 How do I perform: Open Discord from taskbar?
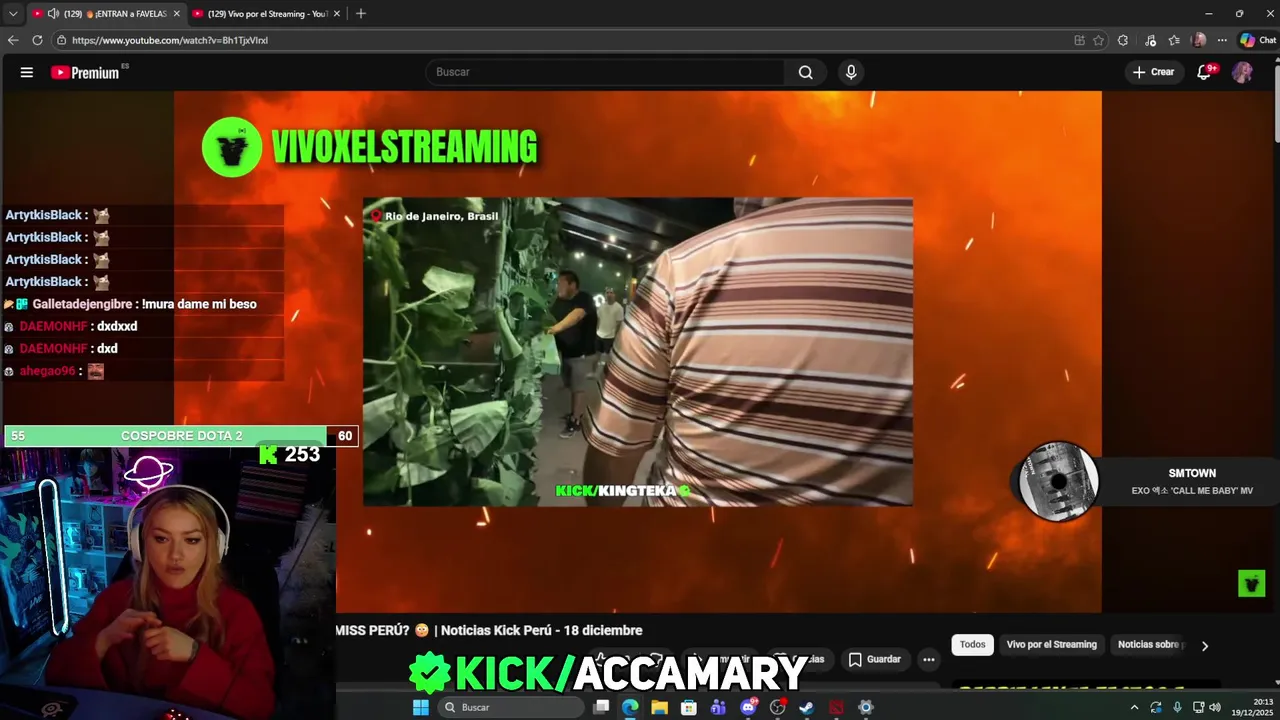(748, 707)
